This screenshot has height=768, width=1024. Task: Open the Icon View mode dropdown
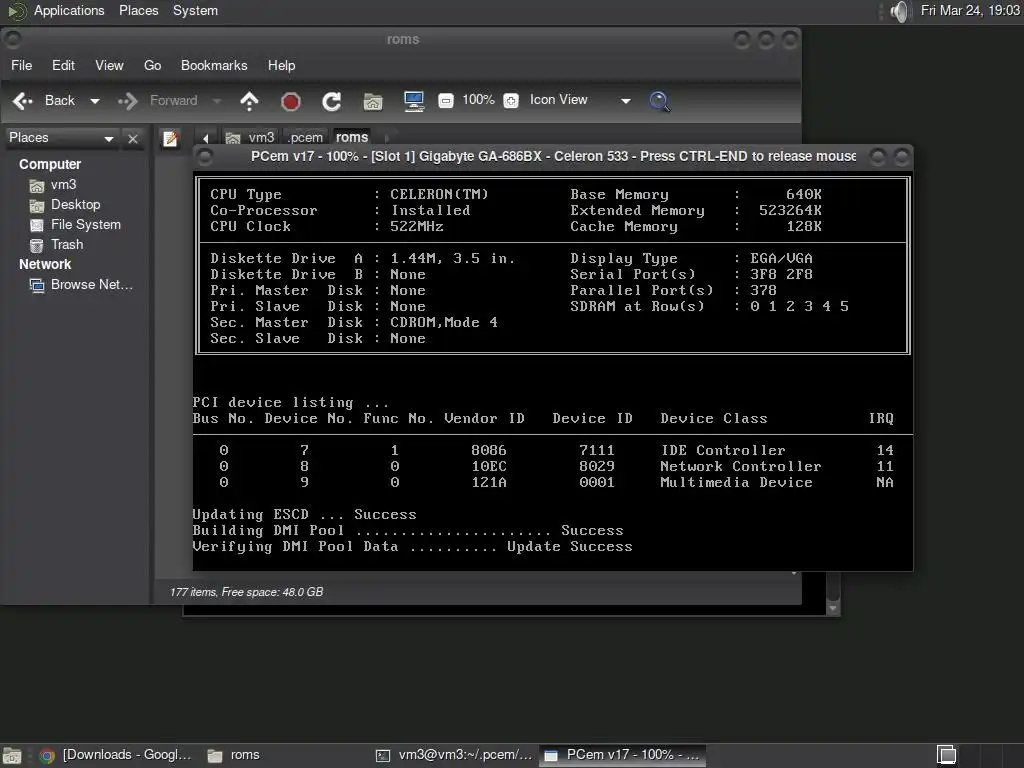pyautogui.click(x=580, y=100)
